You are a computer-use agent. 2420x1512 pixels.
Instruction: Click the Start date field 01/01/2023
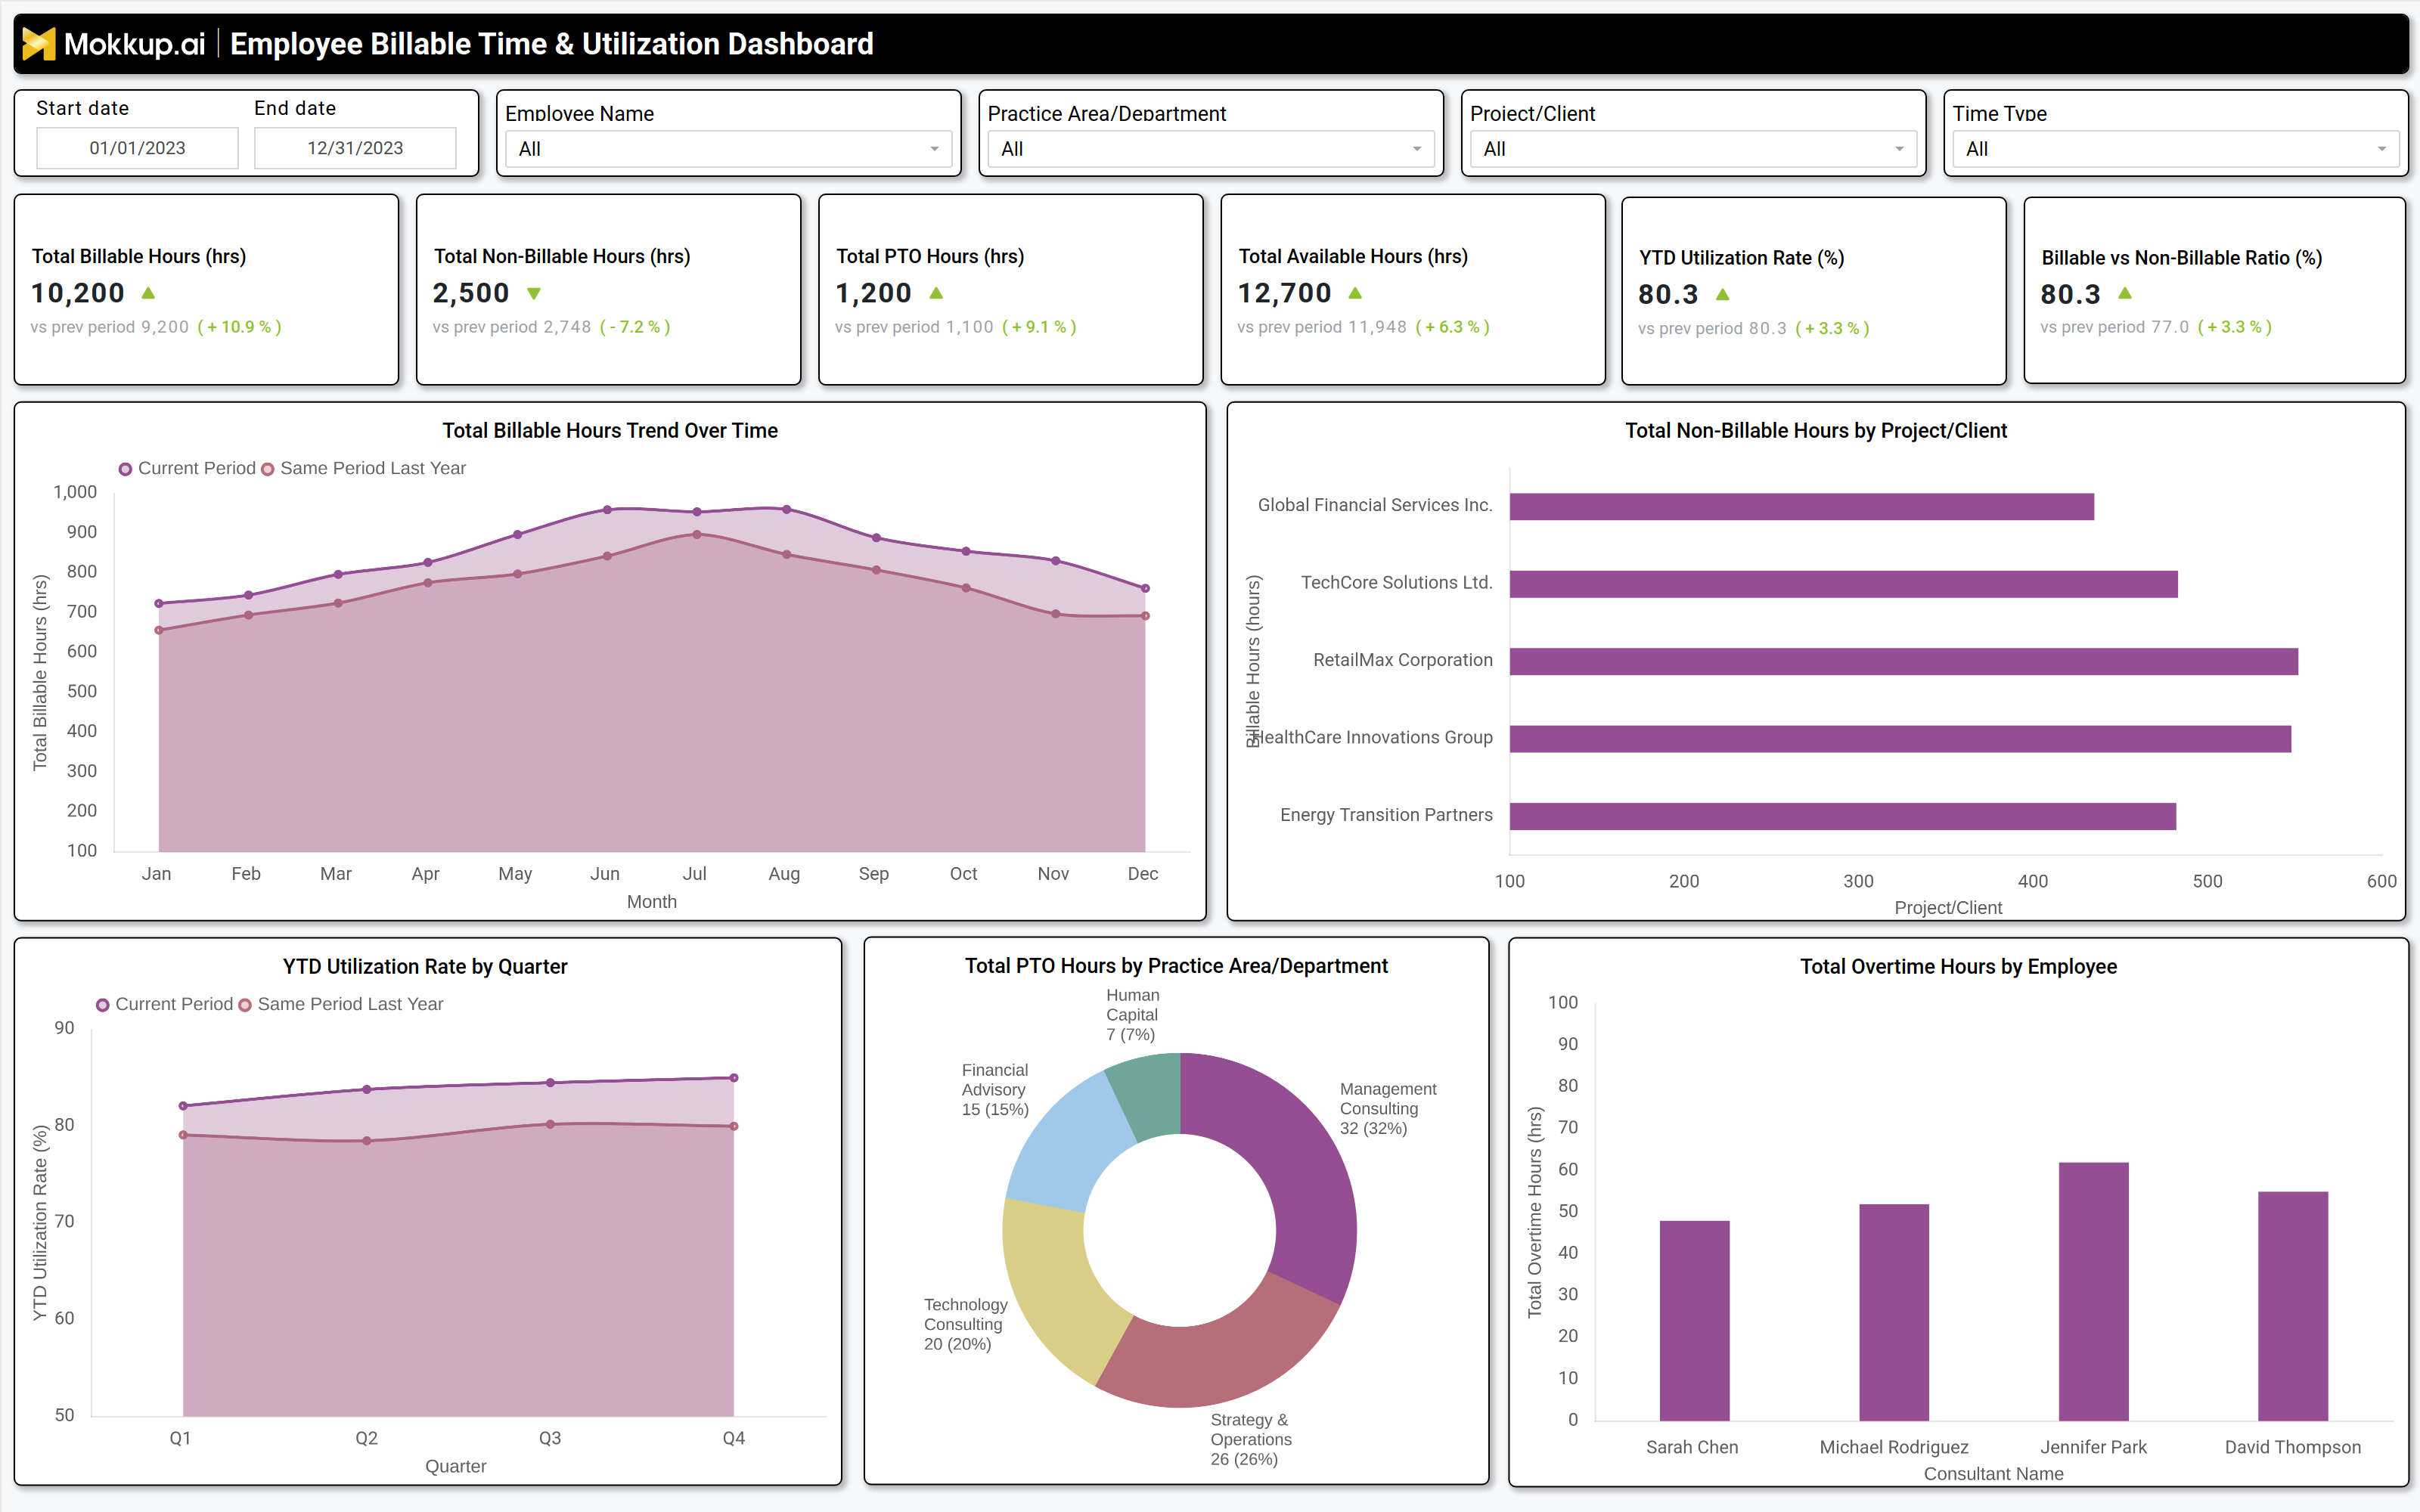tap(137, 148)
